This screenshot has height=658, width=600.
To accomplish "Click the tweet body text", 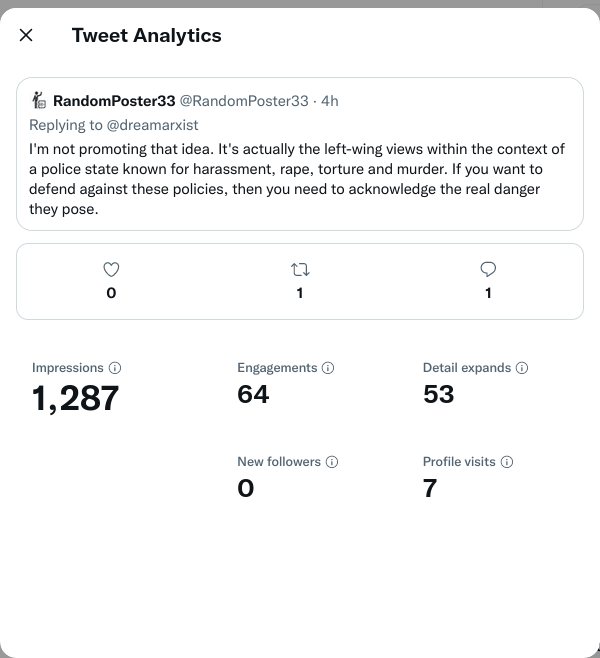I will [x=296, y=179].
